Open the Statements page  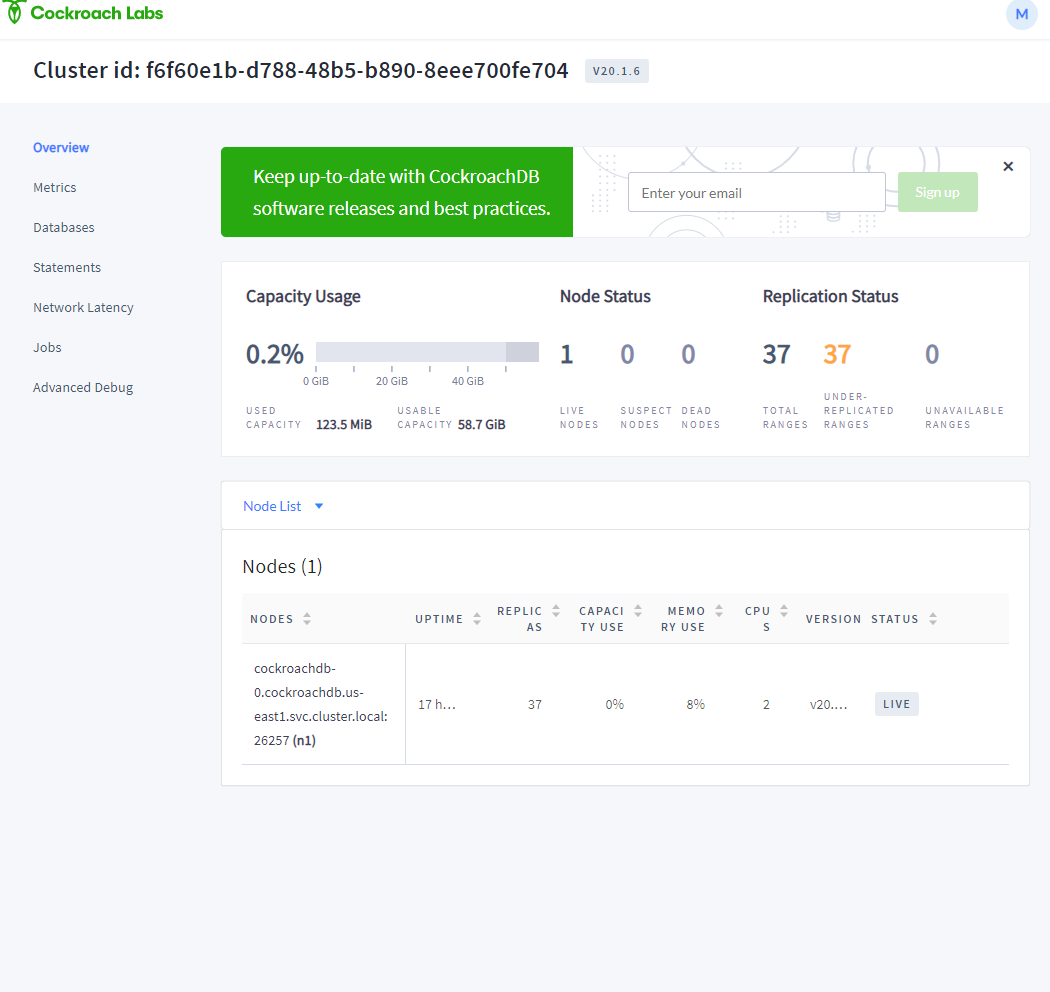[x=67, y=267]
